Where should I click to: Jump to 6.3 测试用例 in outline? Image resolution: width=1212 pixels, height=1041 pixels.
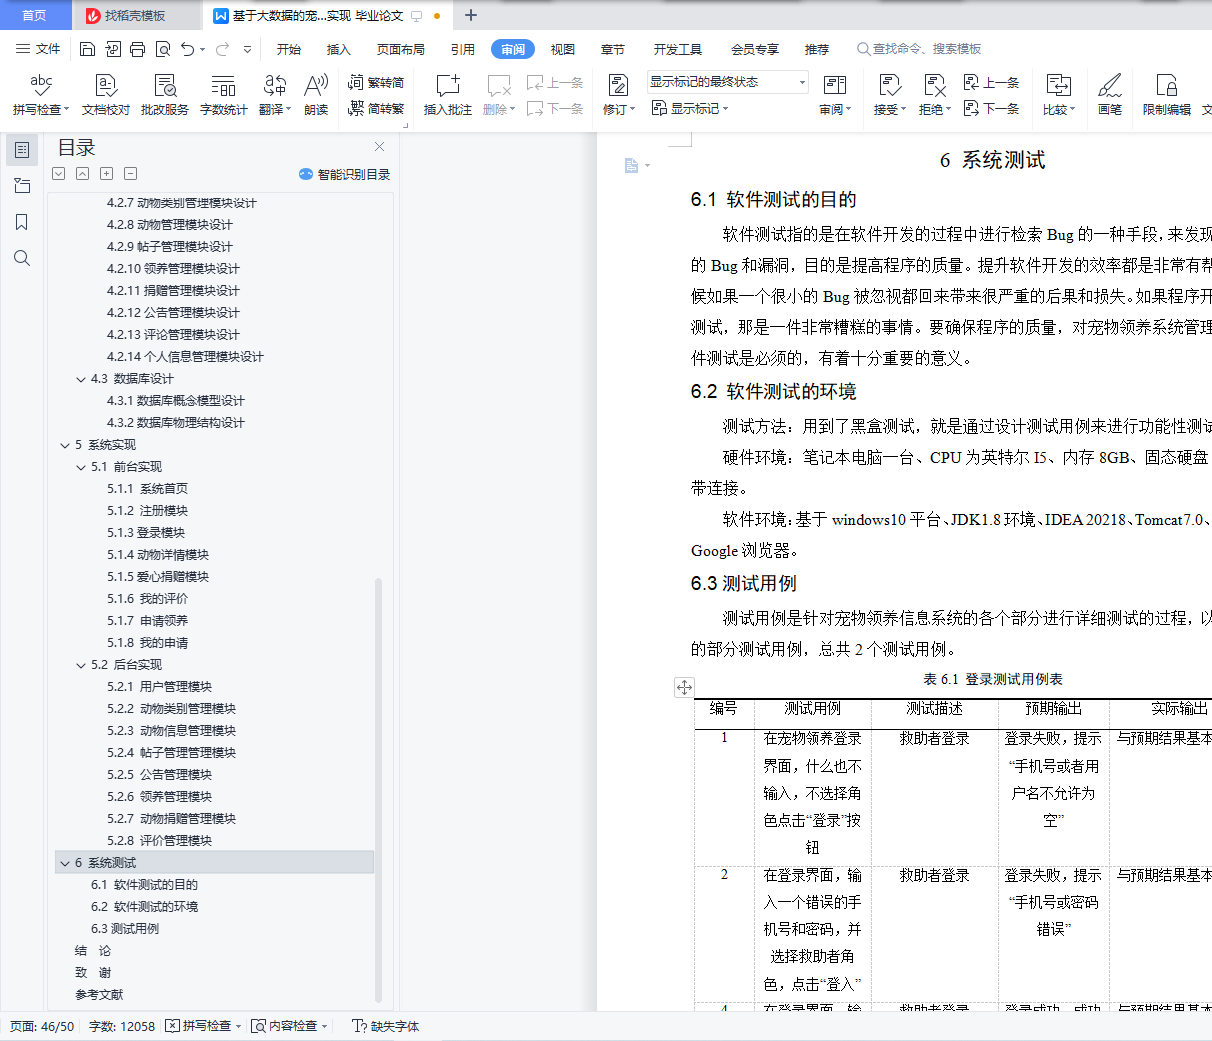tap(125, 929)
